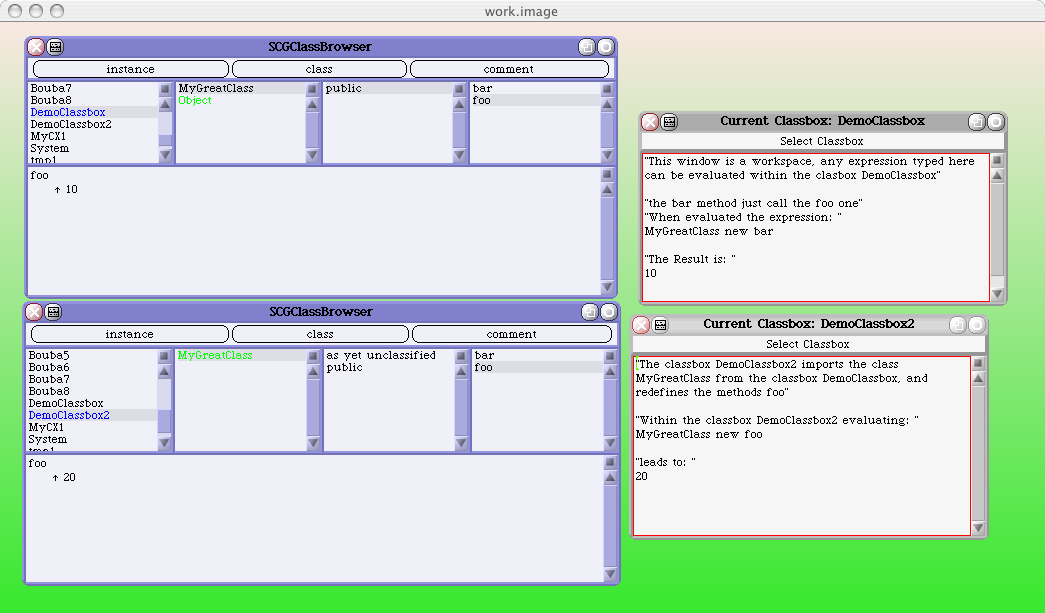
Task: Expand the DemoClassbox workspace window to full size
Action: click(x=976, y=121)
